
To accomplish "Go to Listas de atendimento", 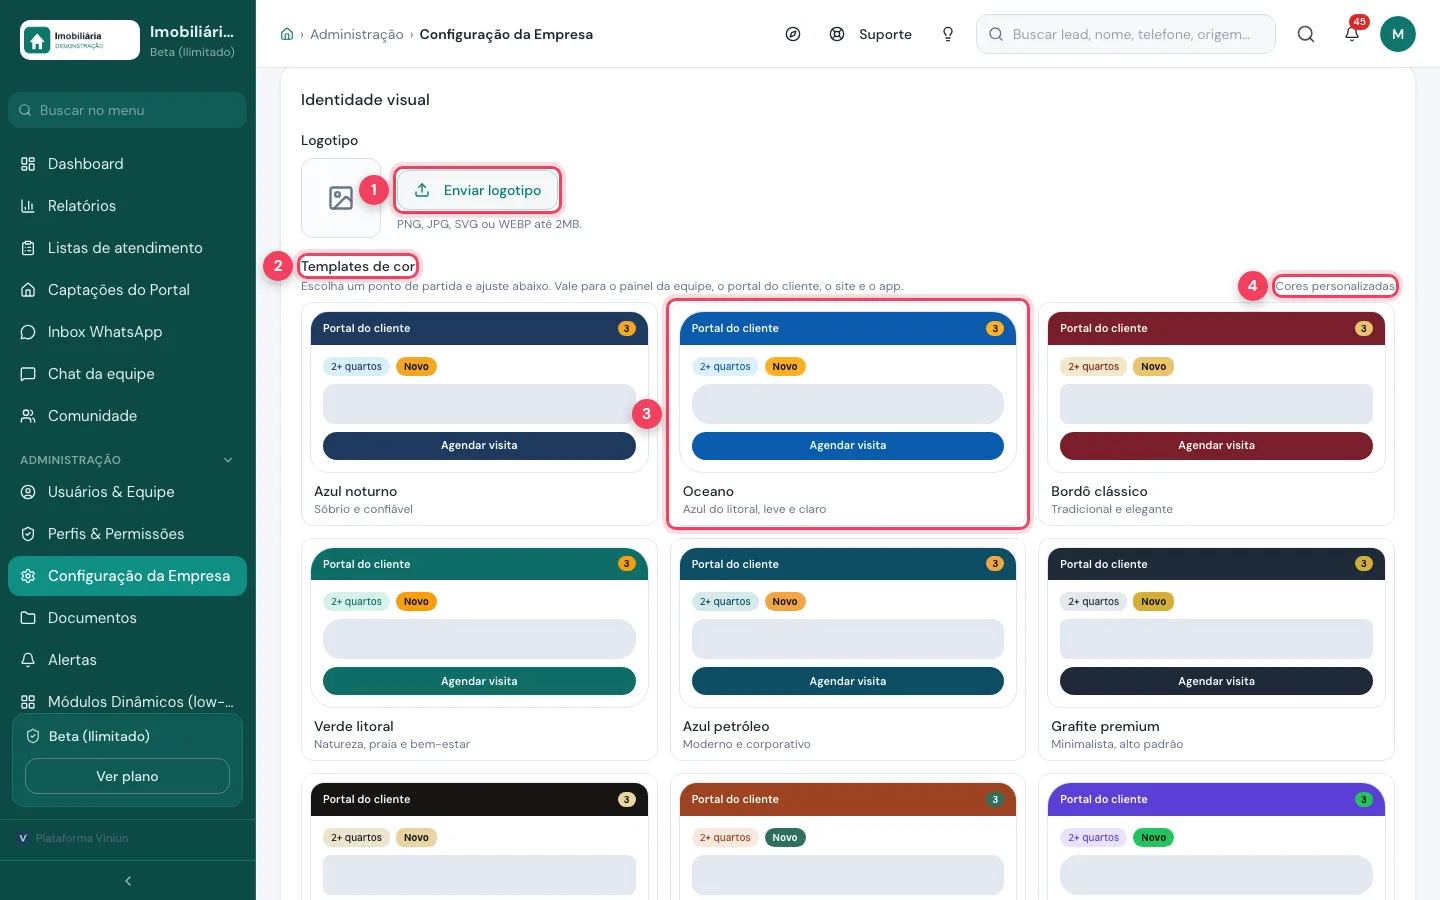I will point(127,248).
